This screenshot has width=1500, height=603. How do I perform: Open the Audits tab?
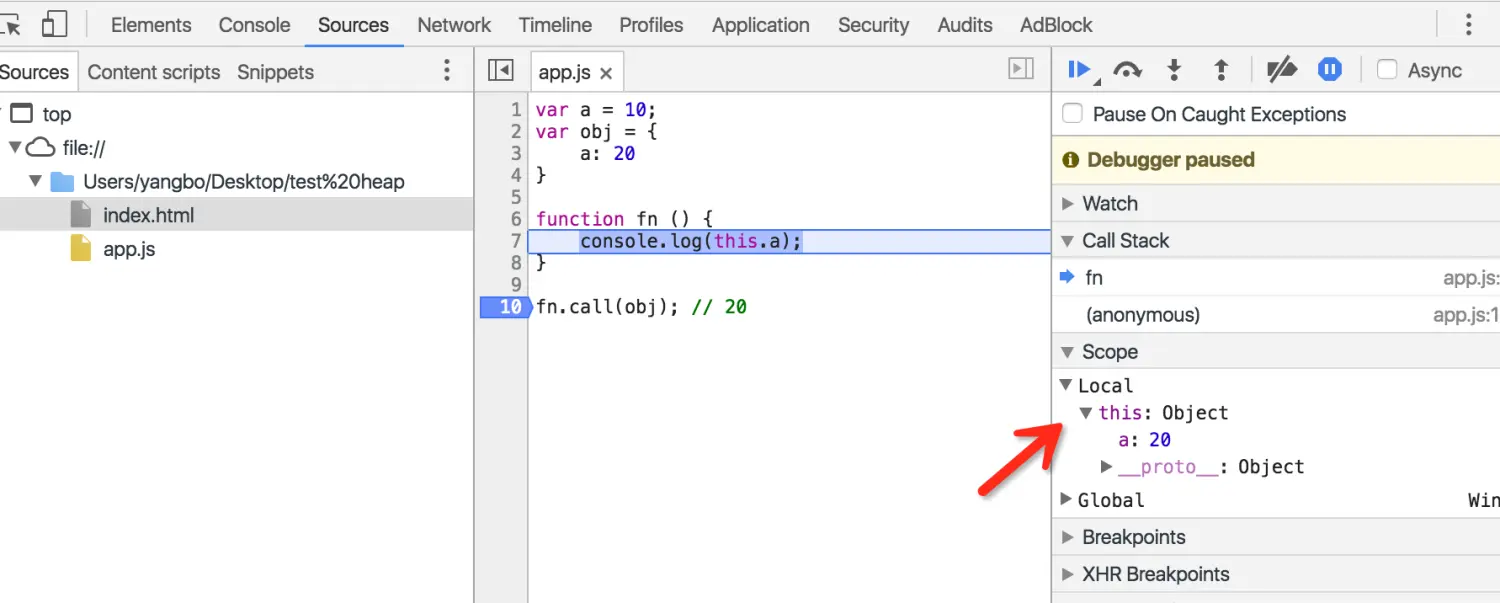965,25
